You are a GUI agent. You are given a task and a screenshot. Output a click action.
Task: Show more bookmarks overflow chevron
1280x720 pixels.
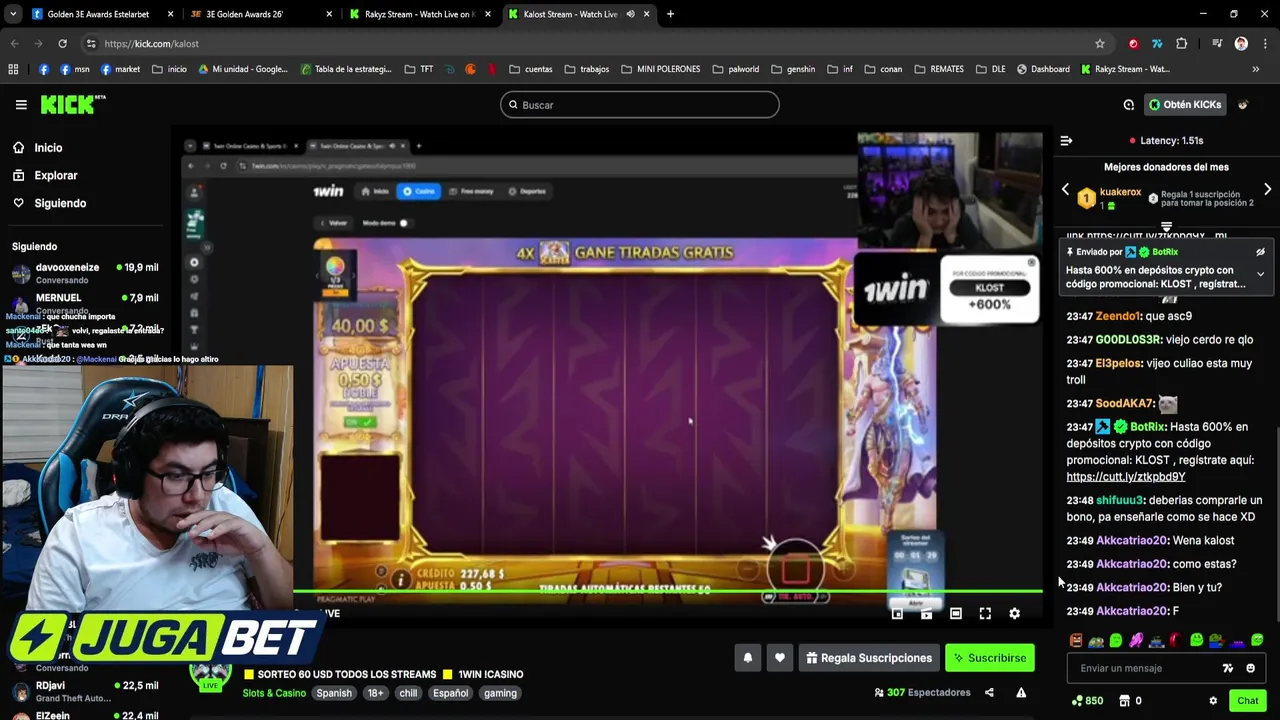1256,69
